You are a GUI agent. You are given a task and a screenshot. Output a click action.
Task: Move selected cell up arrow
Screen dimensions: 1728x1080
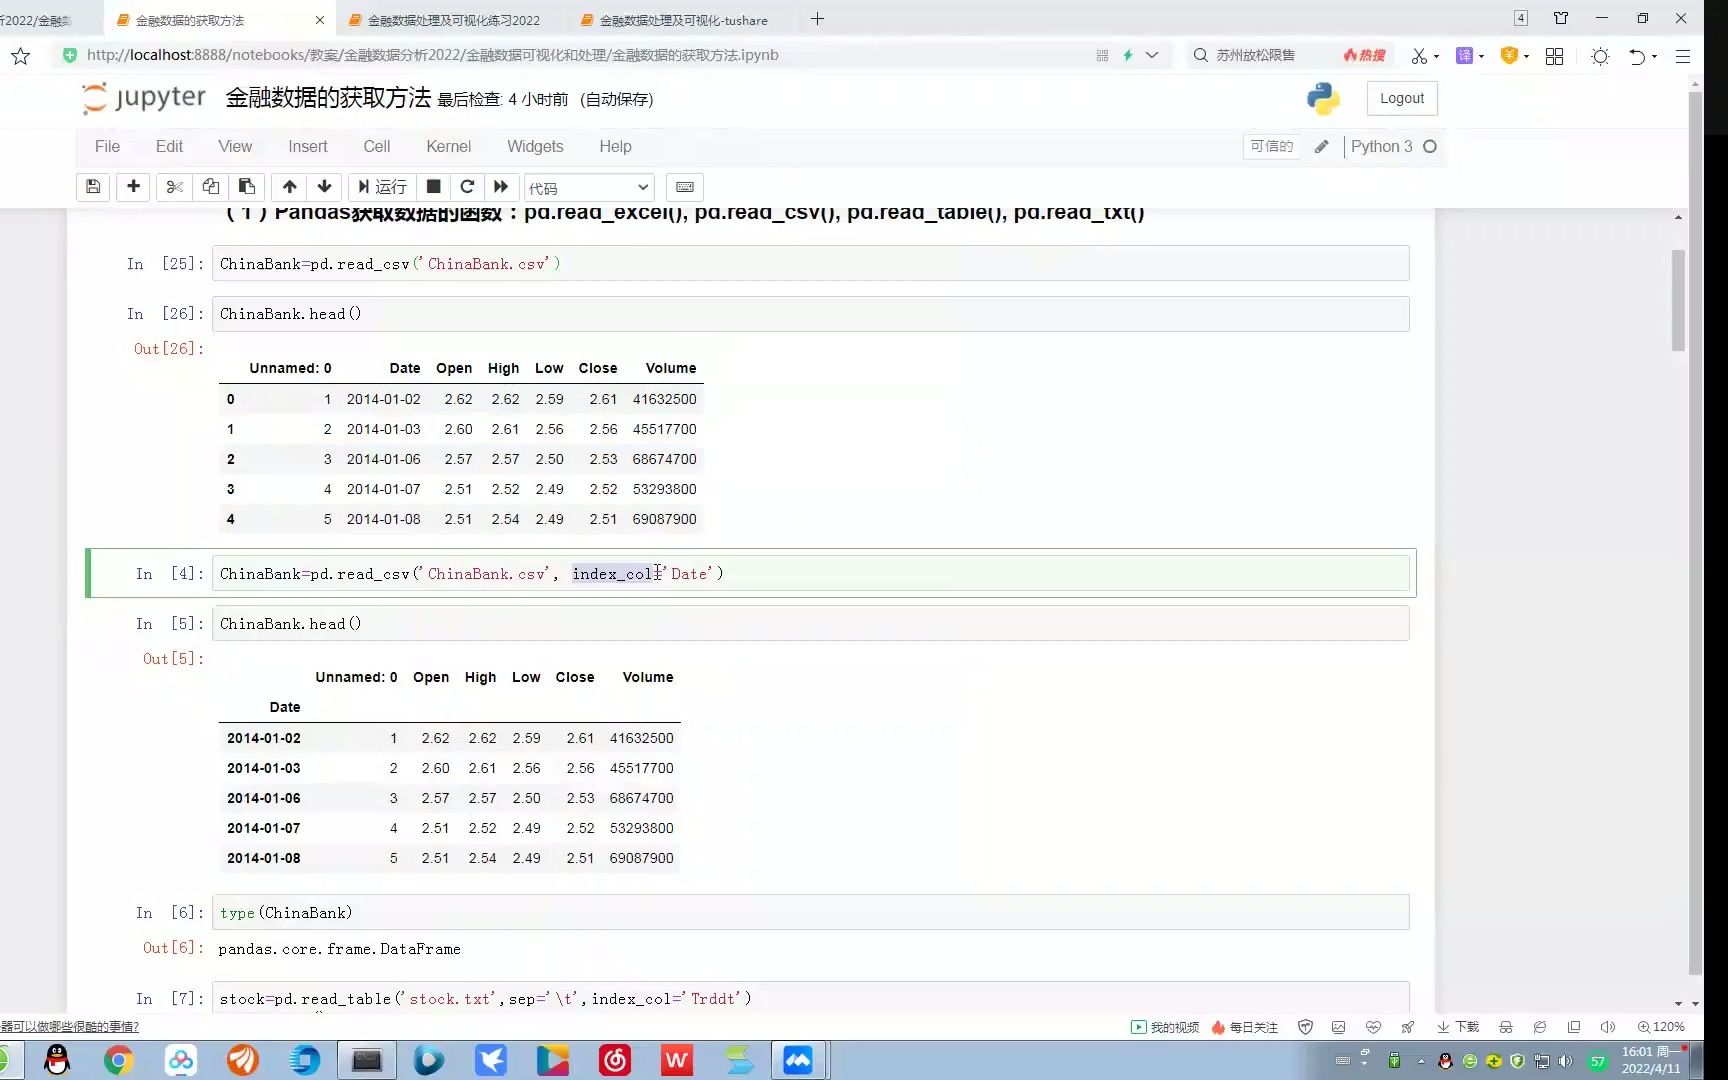(x=289, y=187)
